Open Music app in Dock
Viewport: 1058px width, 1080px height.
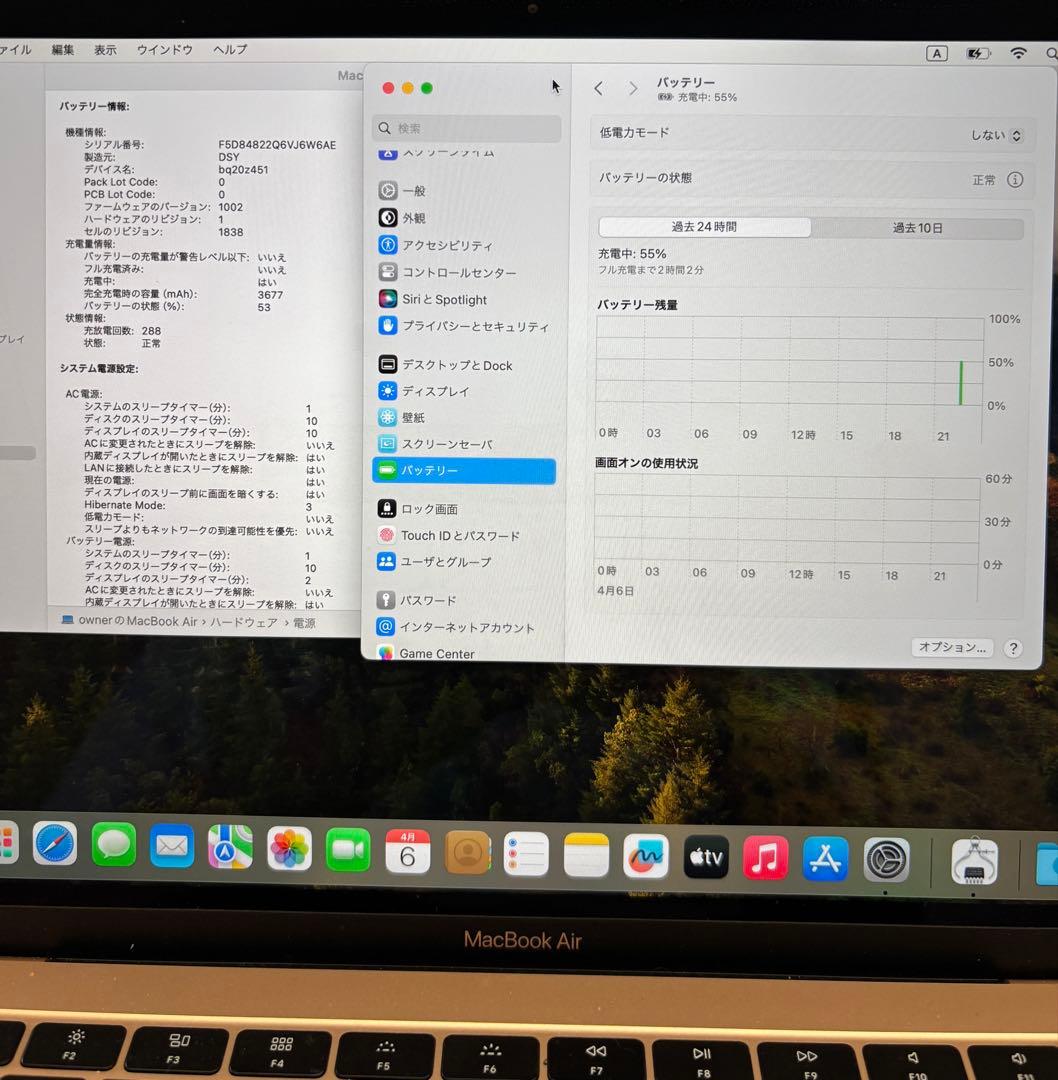(765, 858)
